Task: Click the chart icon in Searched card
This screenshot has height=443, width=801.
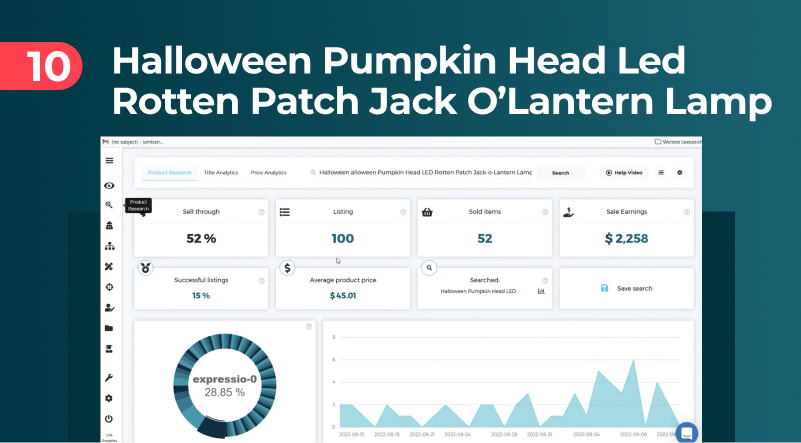Action: [541, 291]
